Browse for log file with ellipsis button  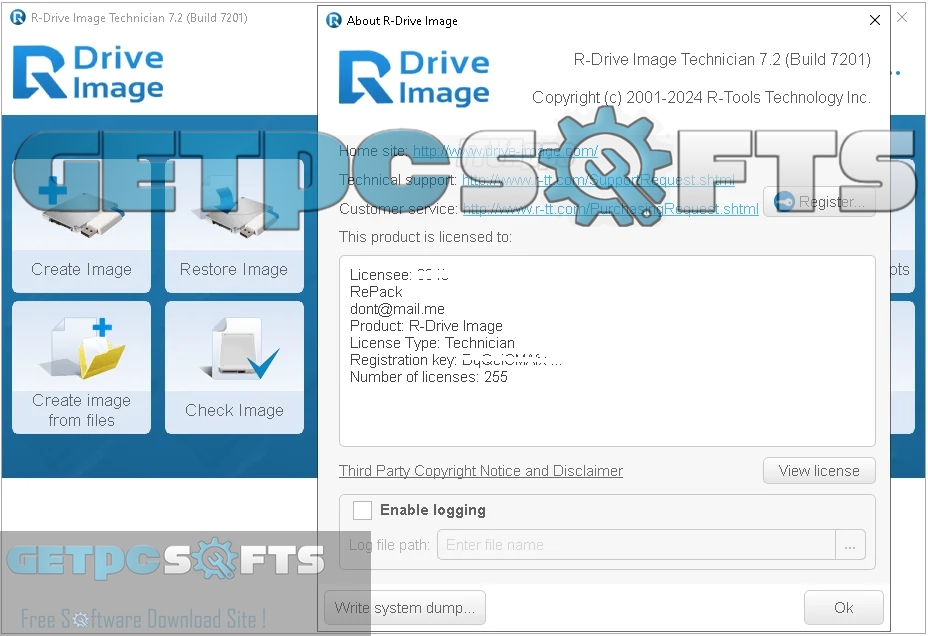click(x=850, y=545)
